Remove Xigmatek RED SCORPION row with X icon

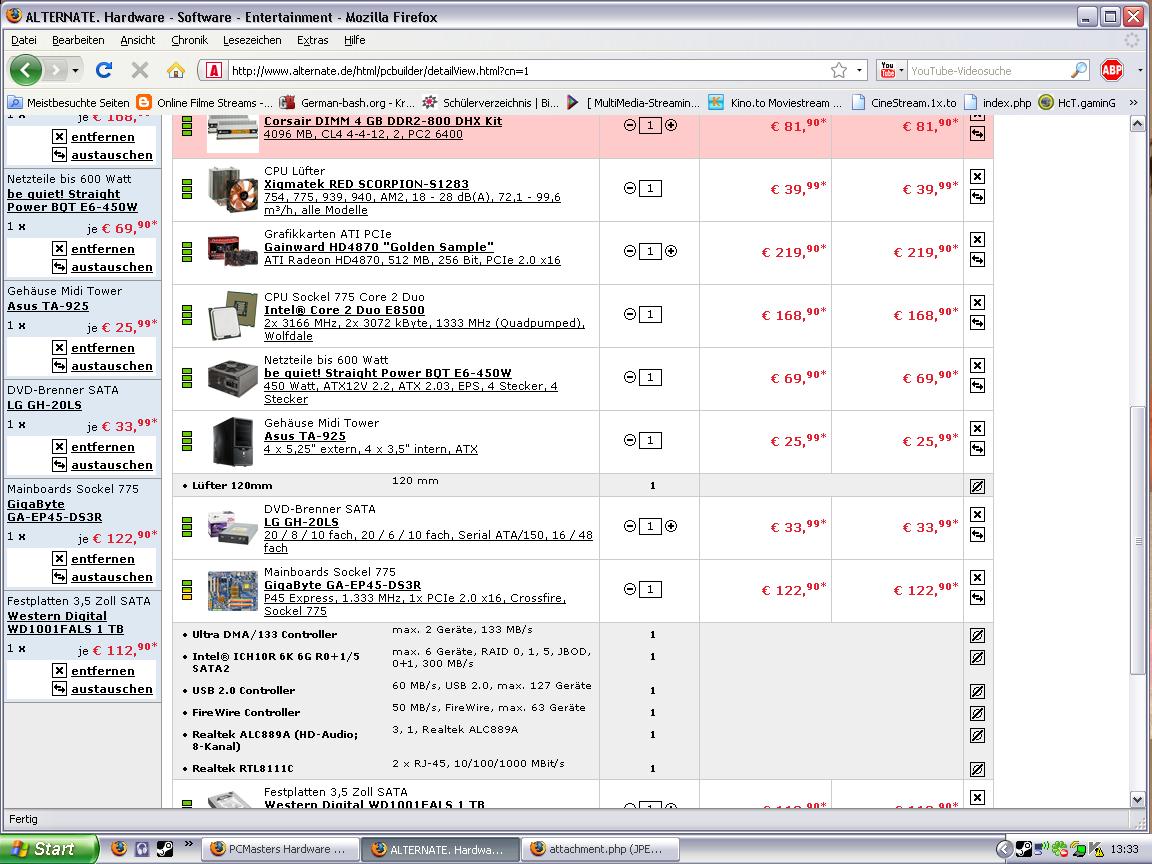point(977,176)
